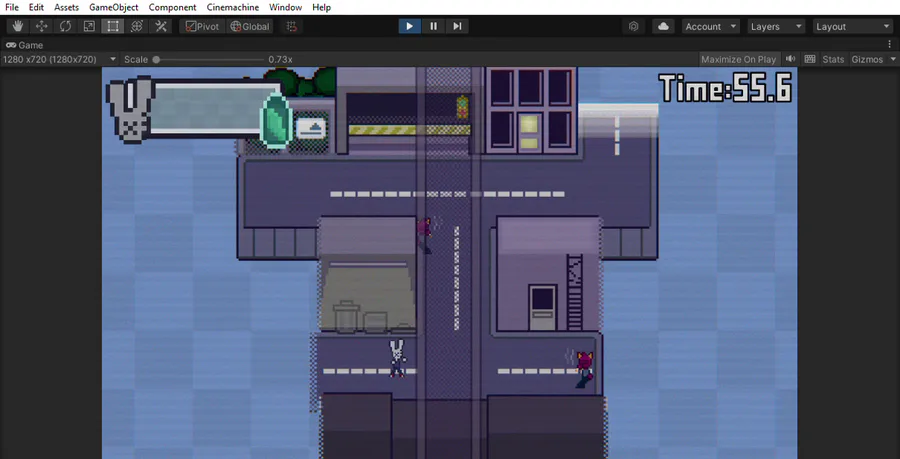The height and width of the screenshot is (459, 900).
Task: Toggle Mute Audio speaker icon
Action: point(790,59)
